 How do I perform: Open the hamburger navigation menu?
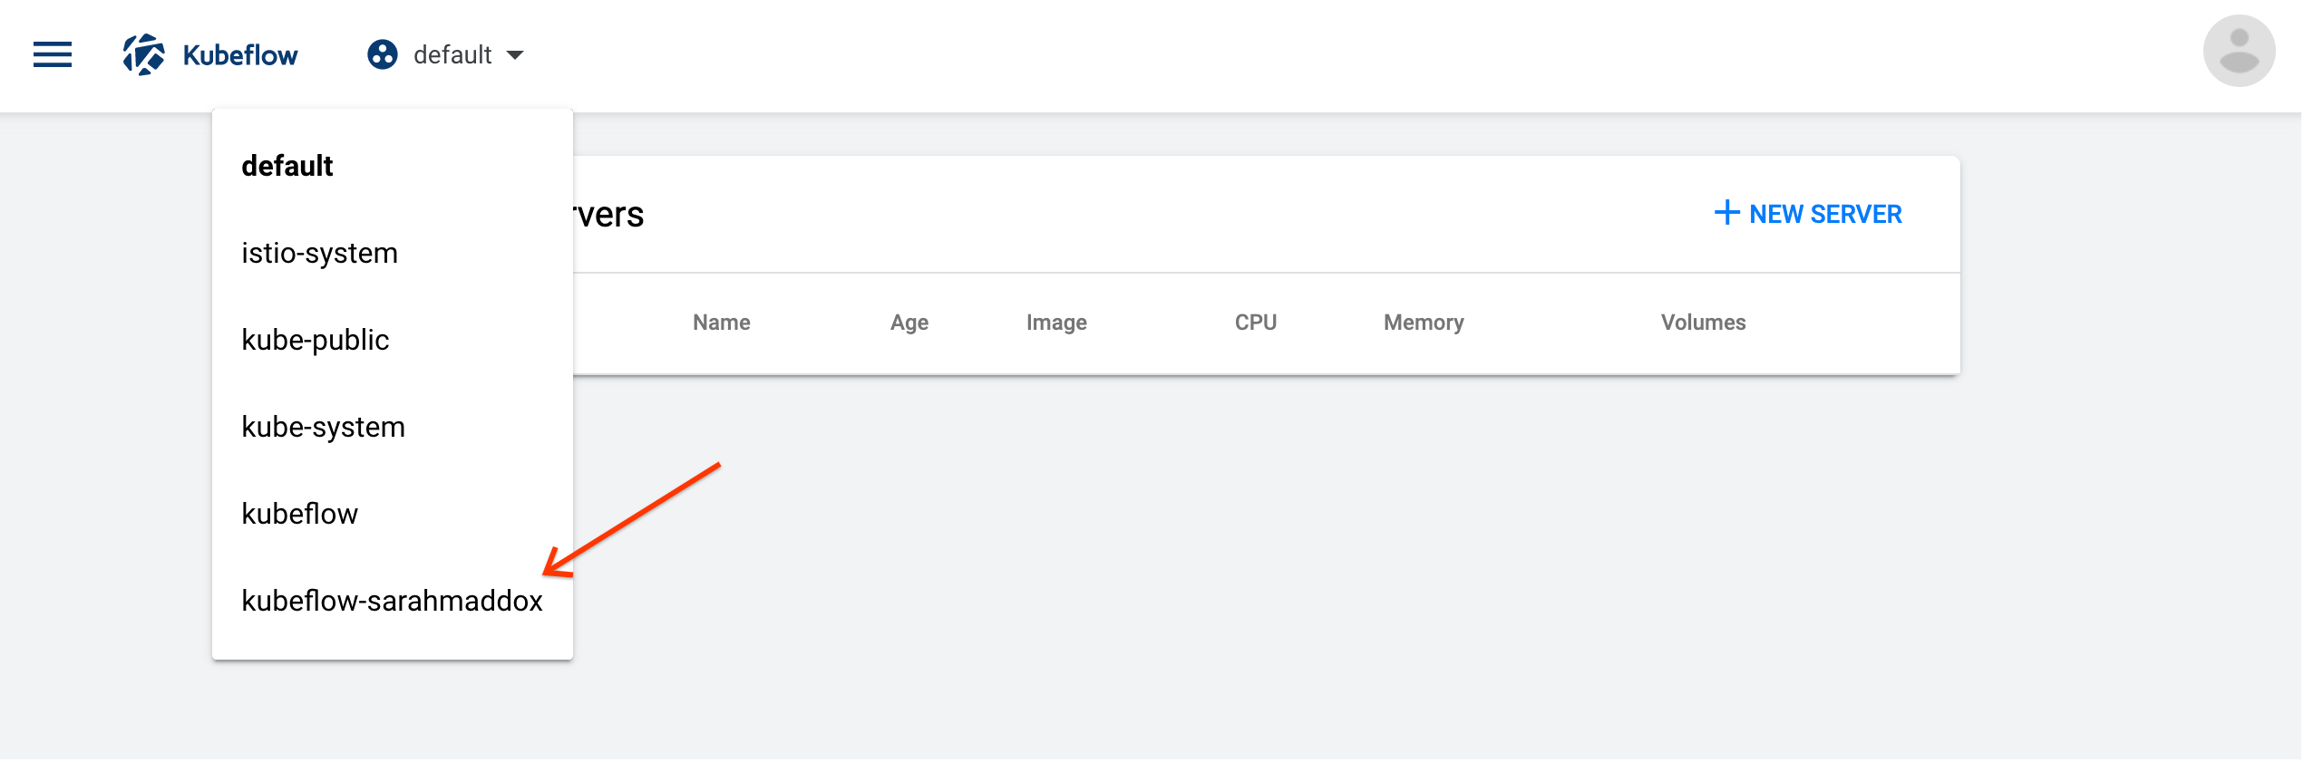(52, 55)
